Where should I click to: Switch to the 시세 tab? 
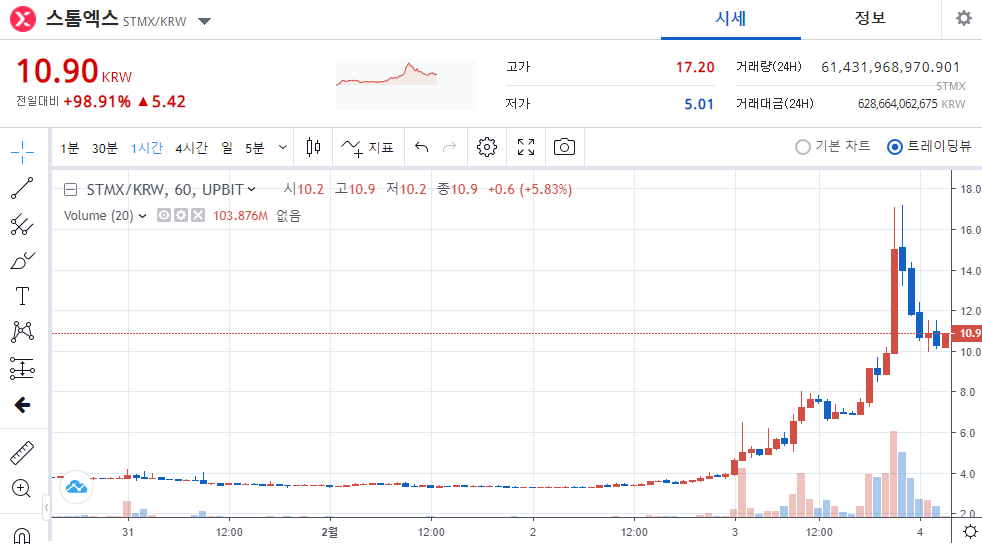(731, 19)
